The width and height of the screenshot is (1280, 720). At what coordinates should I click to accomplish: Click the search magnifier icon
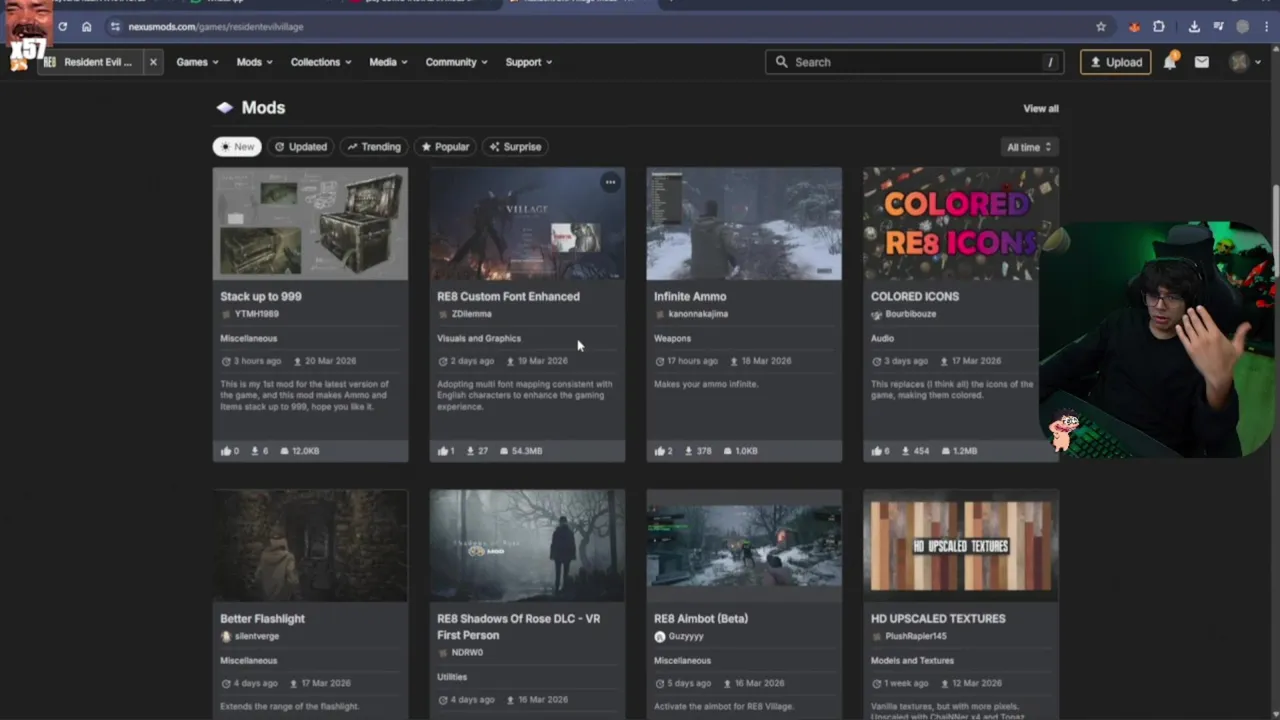pos(782,62)
